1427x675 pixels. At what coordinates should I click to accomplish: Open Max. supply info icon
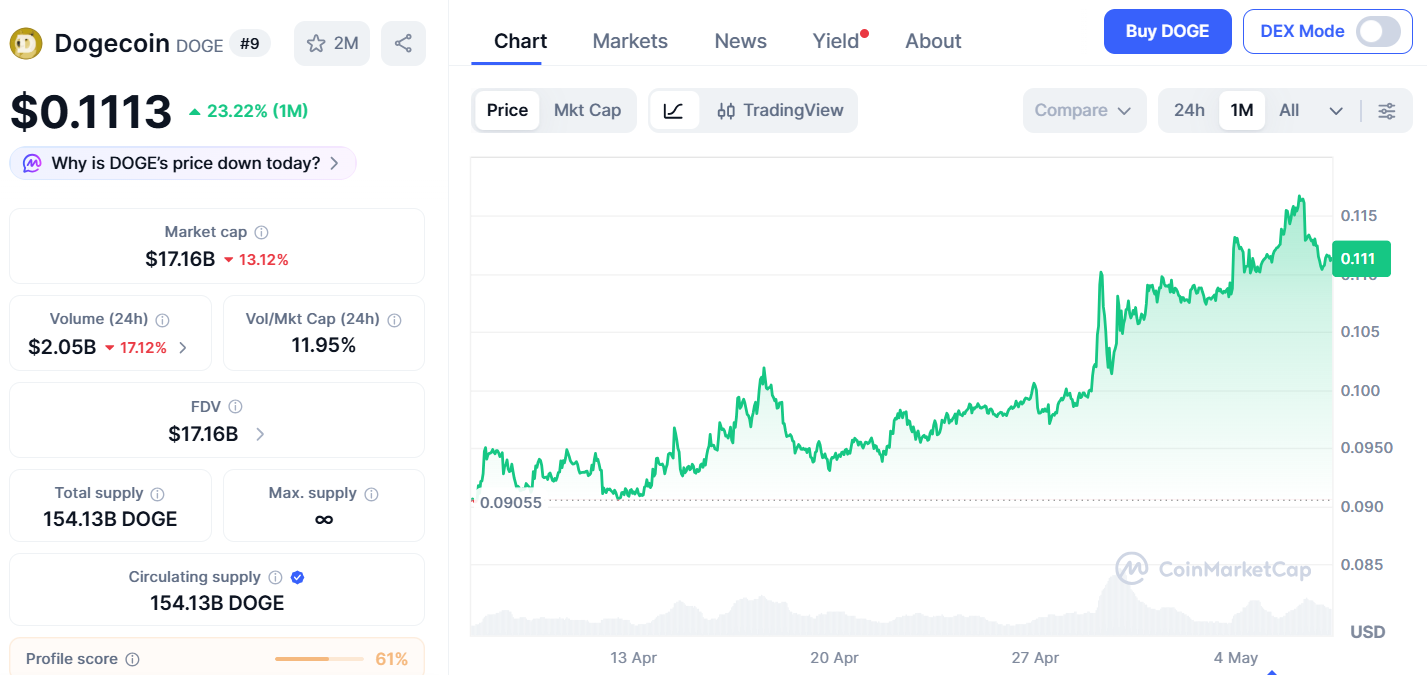[x=371, y=494]
